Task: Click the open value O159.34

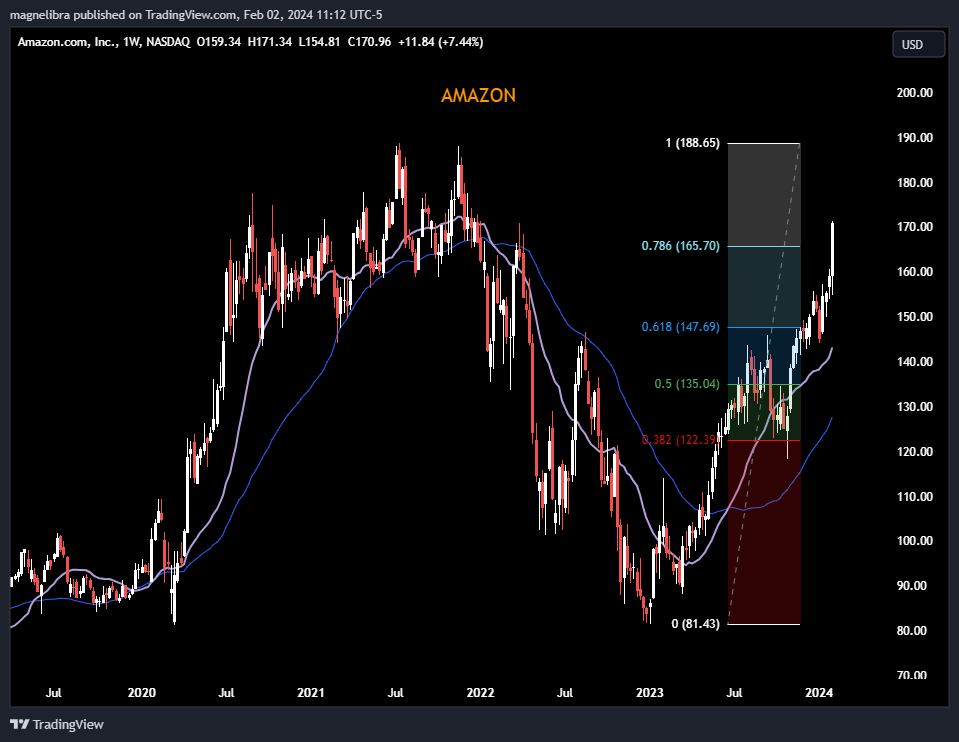Action: 218,42
